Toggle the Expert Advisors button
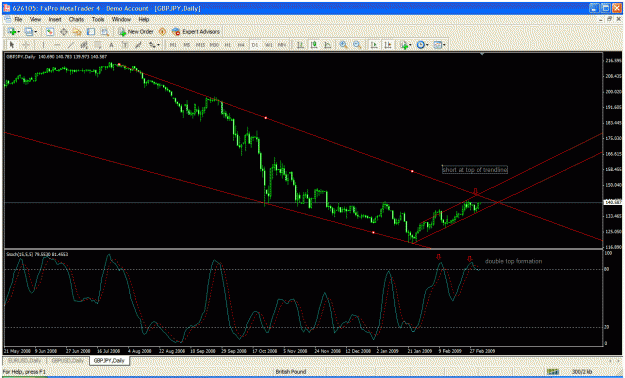Viewport: 625px width, 378px height. point(196,32)
